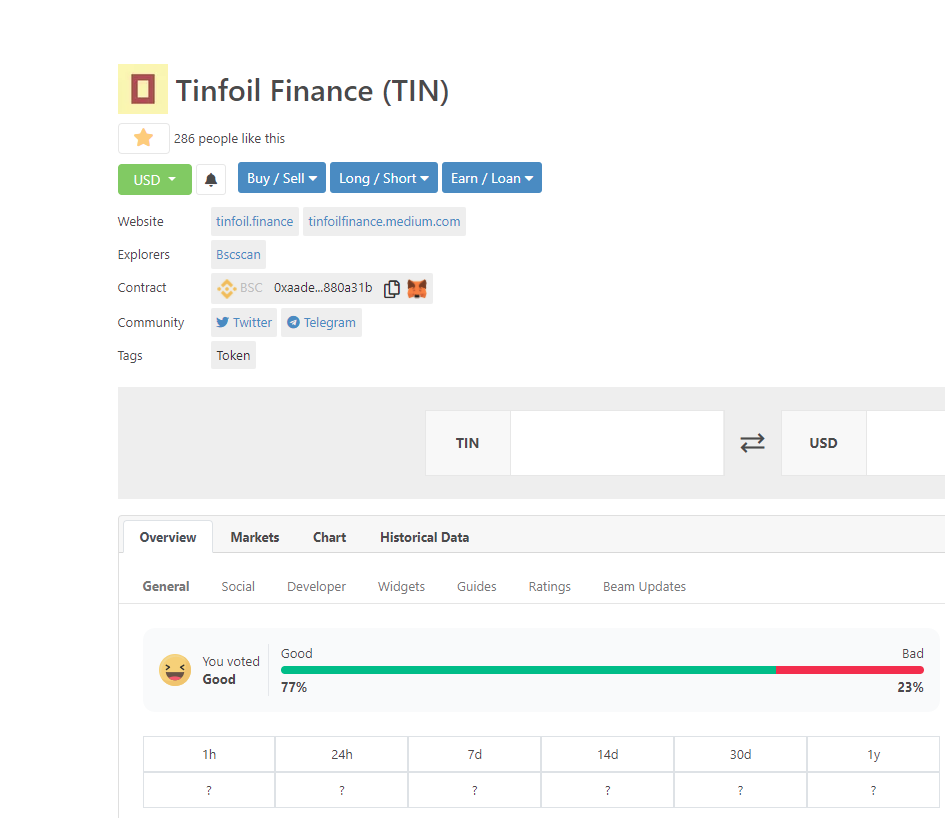Image resolution: width=945 pixels, height=818 pixels.
Task: Copy the contract address with the copy icon
Action: pyautogui.click(x=392, y=289)
